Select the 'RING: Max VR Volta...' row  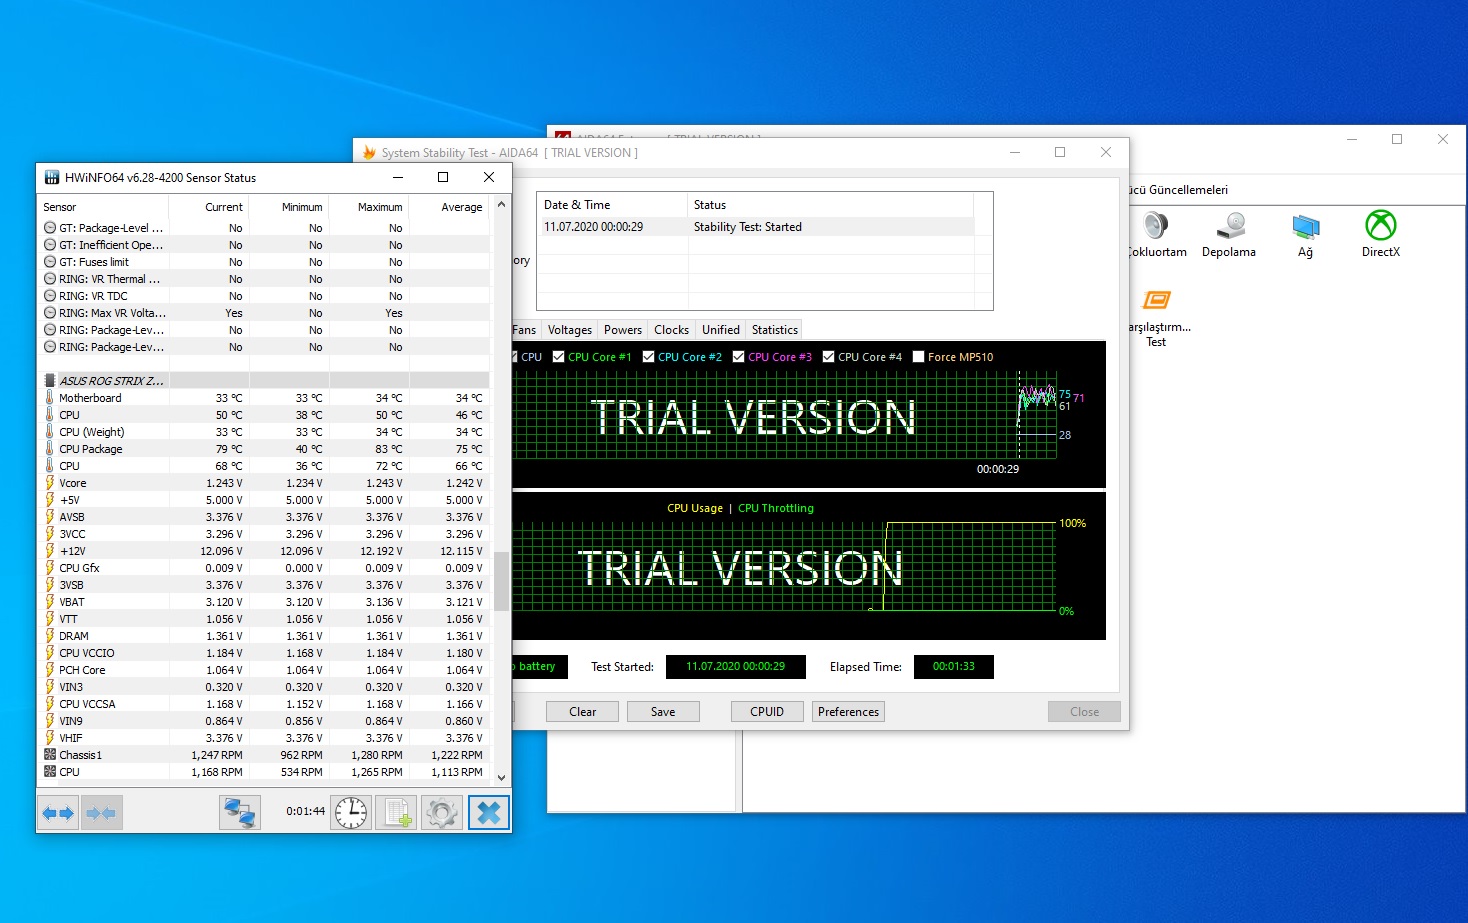coord(264,312)
